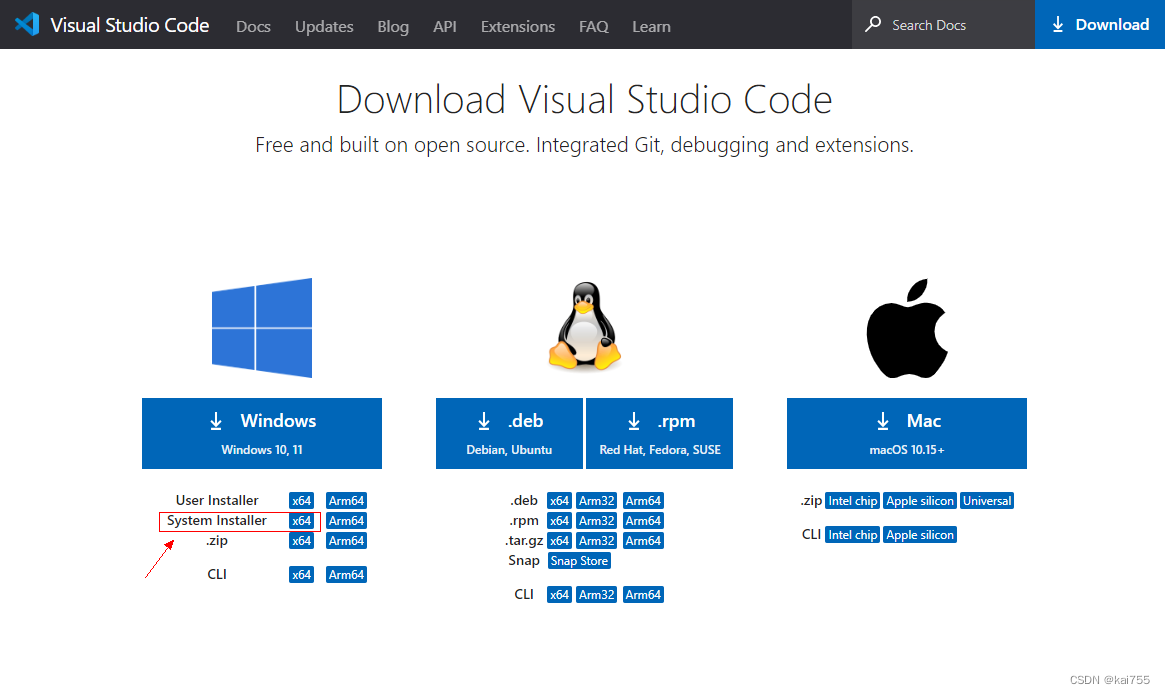Open the API navigation link
1165x694 pixels.
[444, 27]
